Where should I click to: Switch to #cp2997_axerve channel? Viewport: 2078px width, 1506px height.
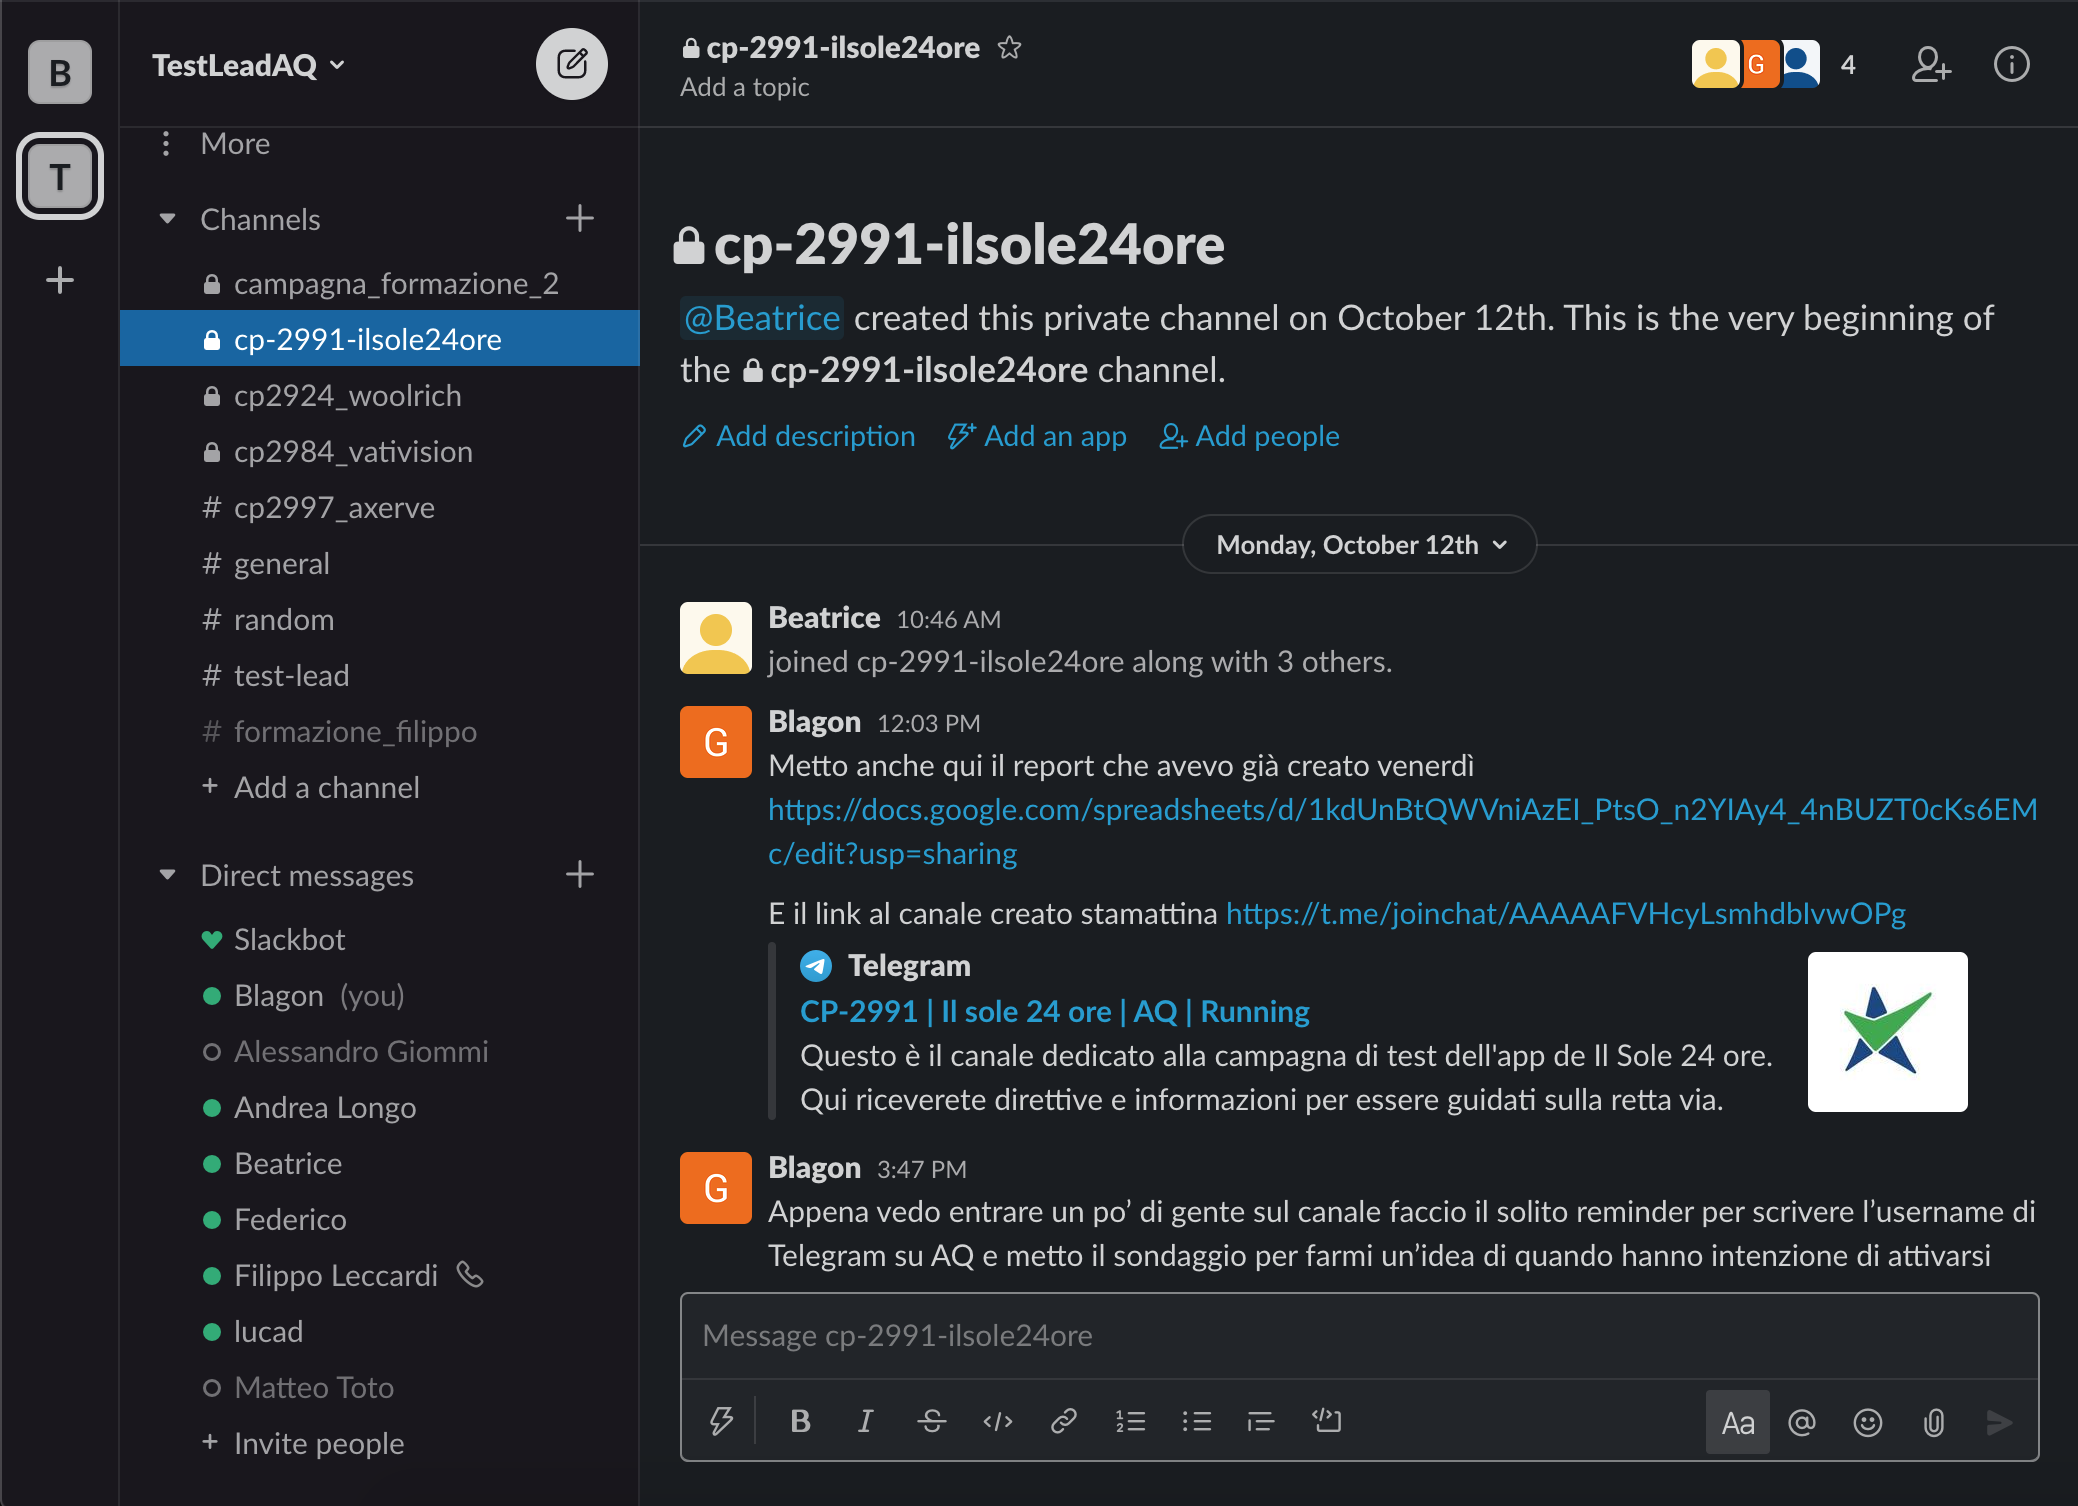[380, 508]
